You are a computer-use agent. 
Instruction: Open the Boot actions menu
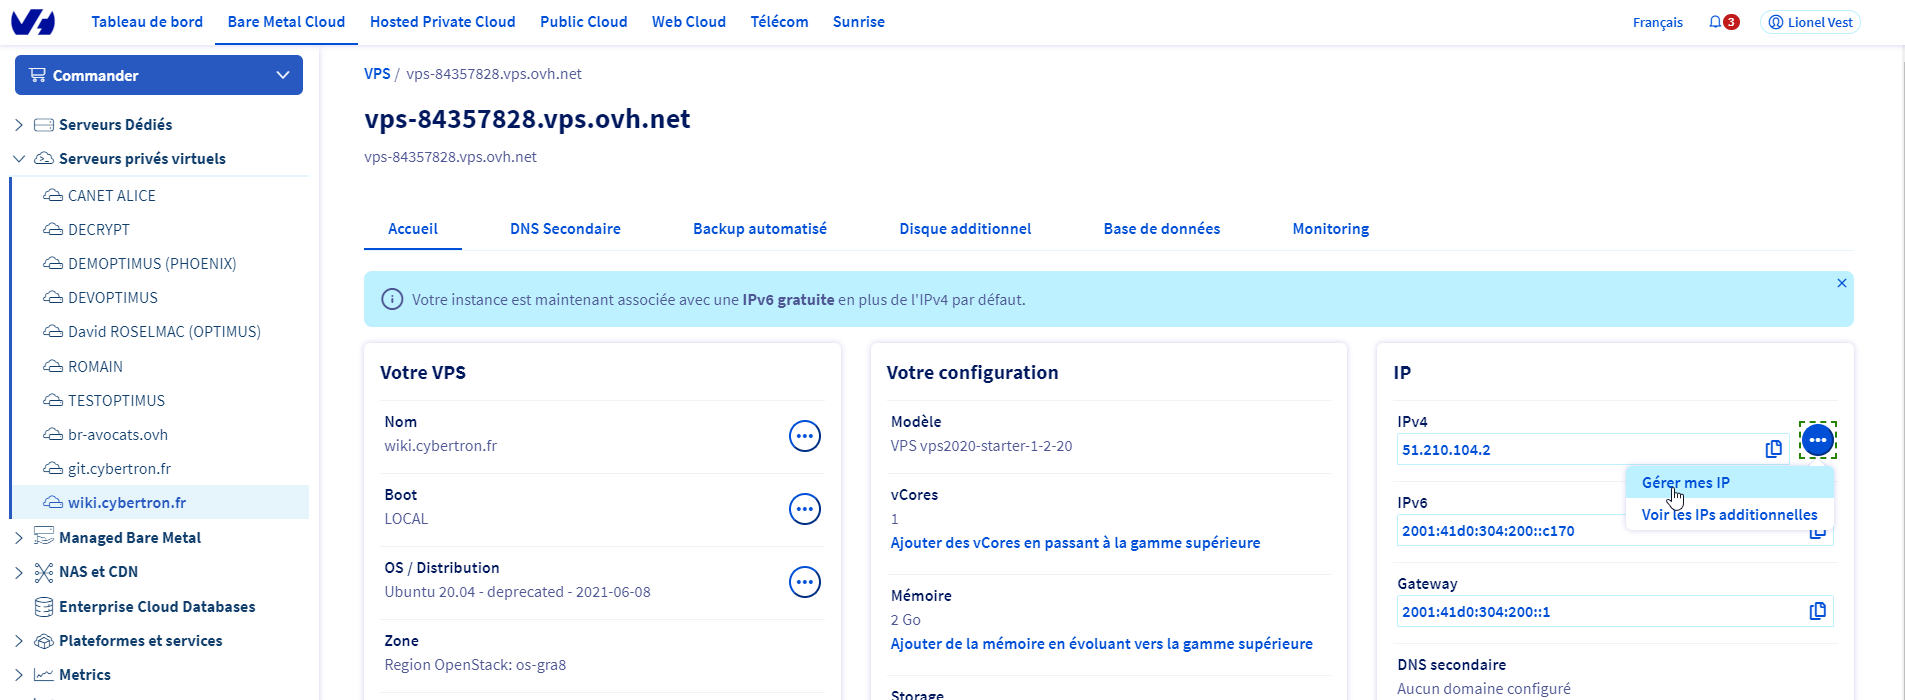(805, 509)
